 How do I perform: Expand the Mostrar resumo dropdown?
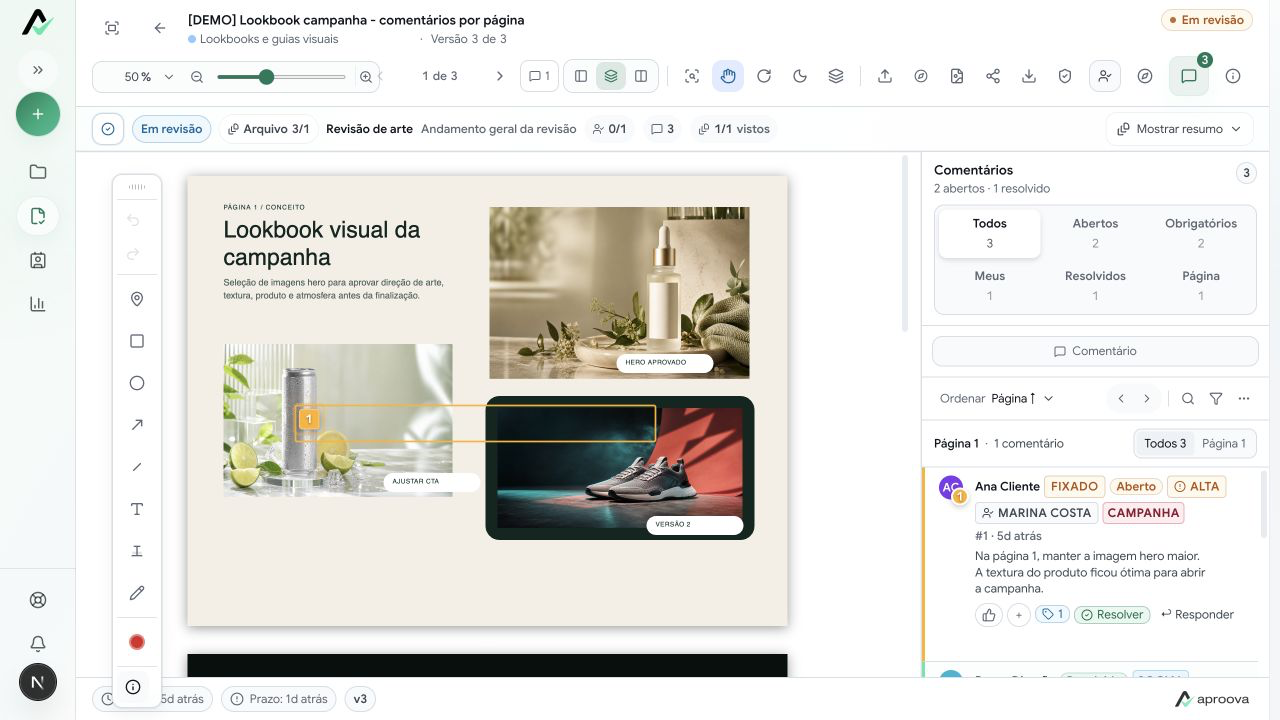1179,129
